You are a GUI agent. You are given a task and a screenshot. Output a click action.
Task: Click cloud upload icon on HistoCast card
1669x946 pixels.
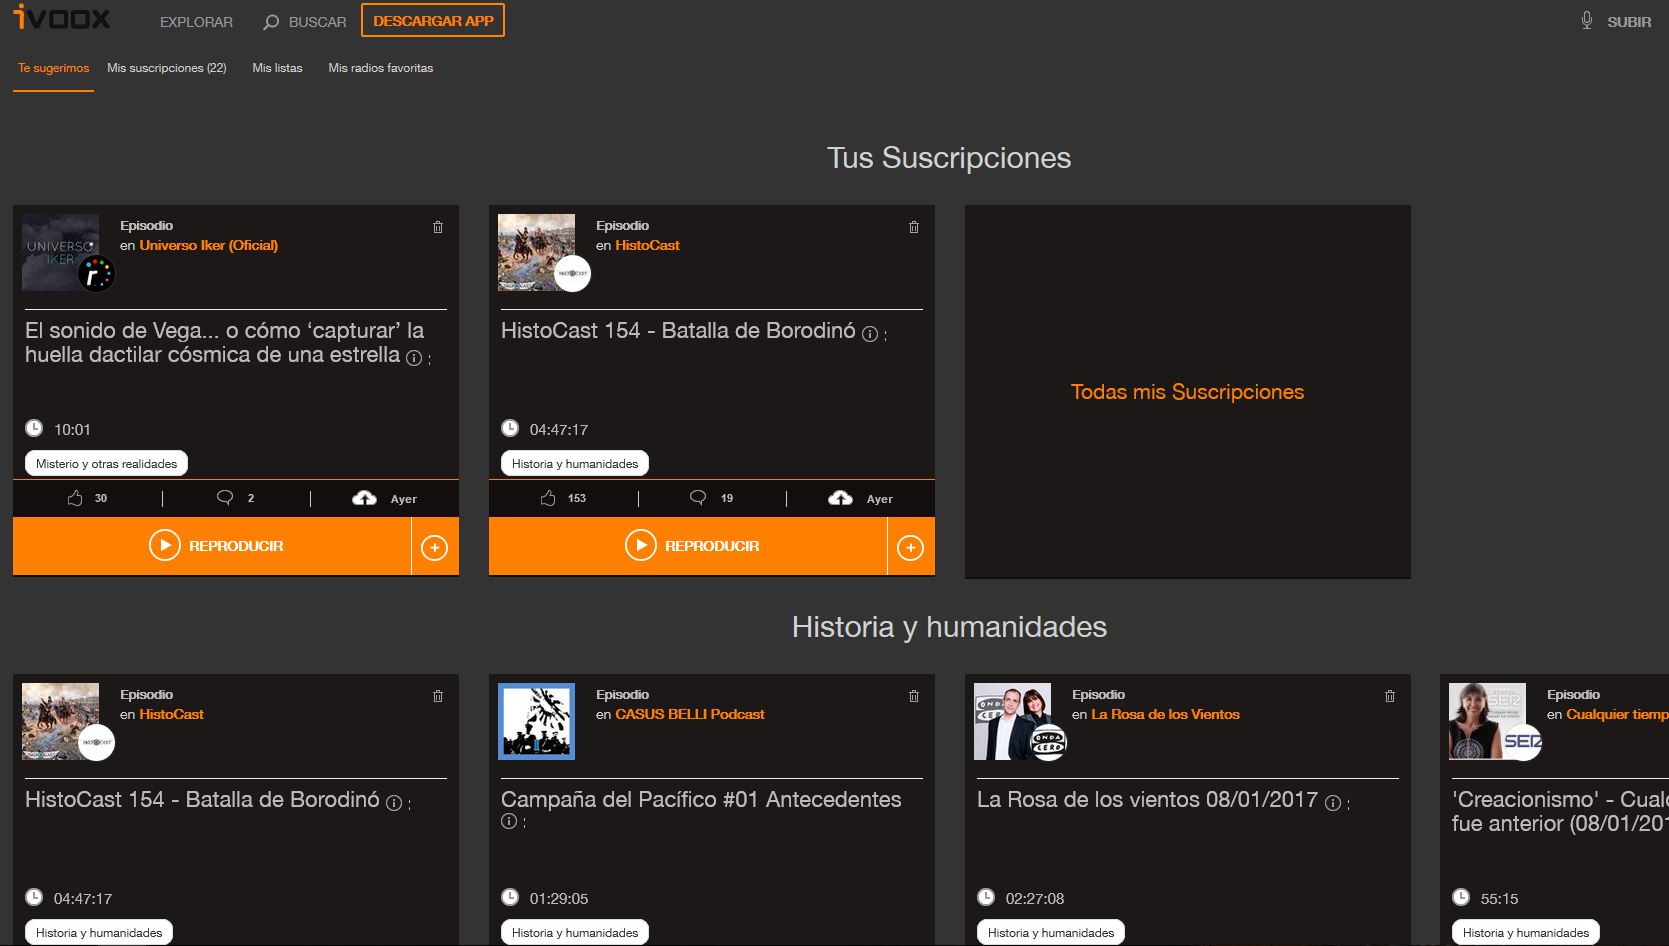click(x=841, y=498)
